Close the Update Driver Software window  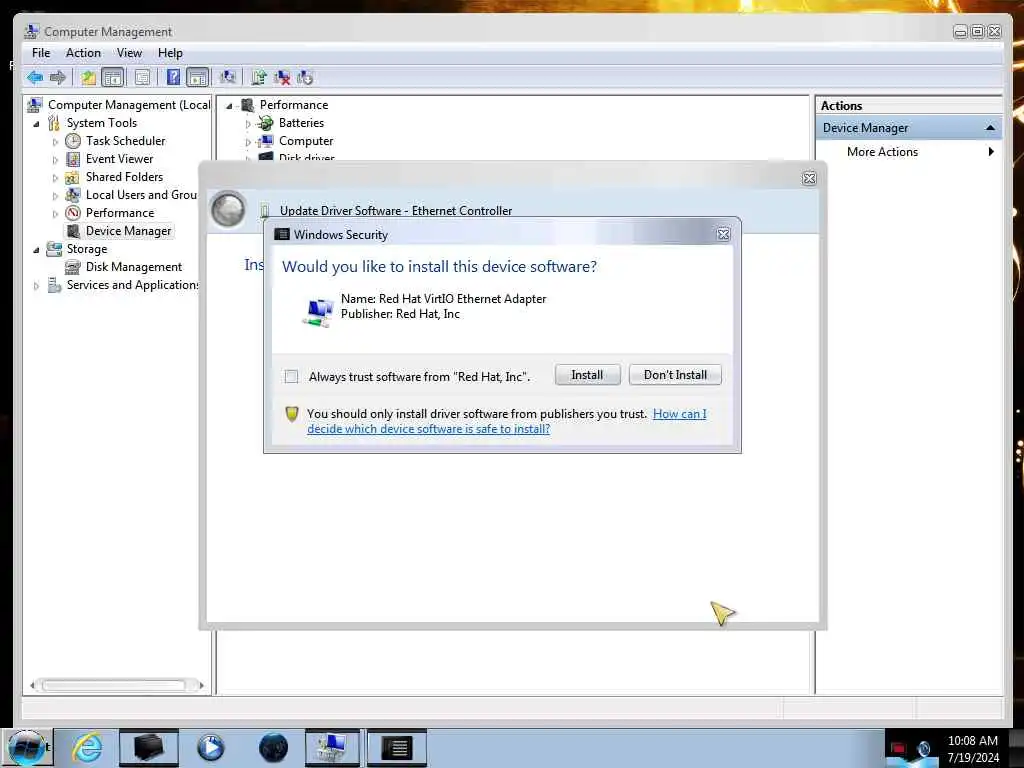808,178
